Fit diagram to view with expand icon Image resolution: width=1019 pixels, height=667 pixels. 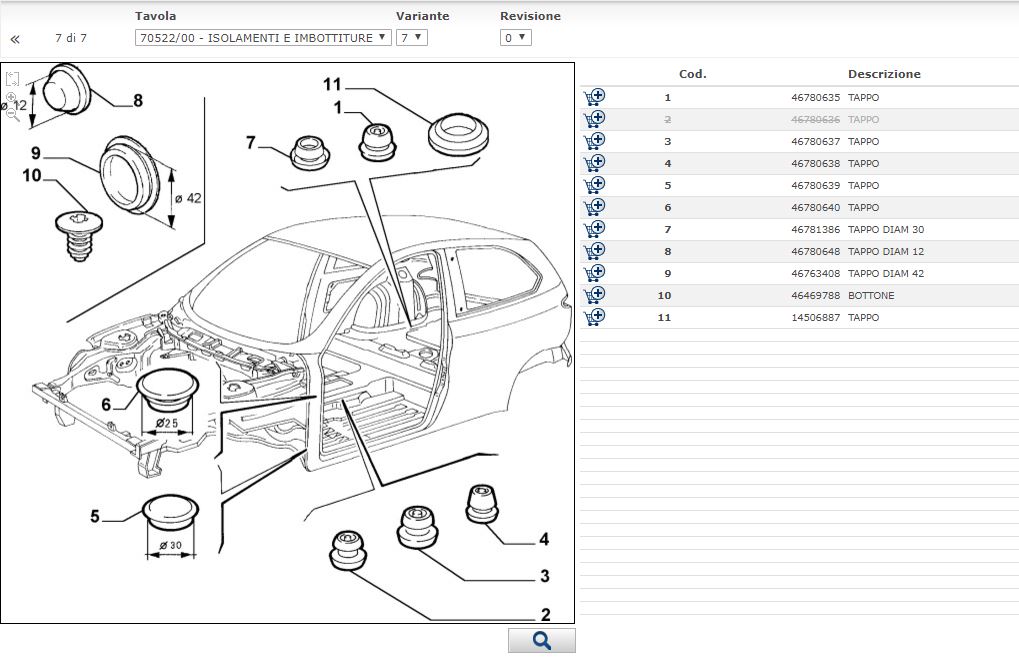click(x=12, y=79)
